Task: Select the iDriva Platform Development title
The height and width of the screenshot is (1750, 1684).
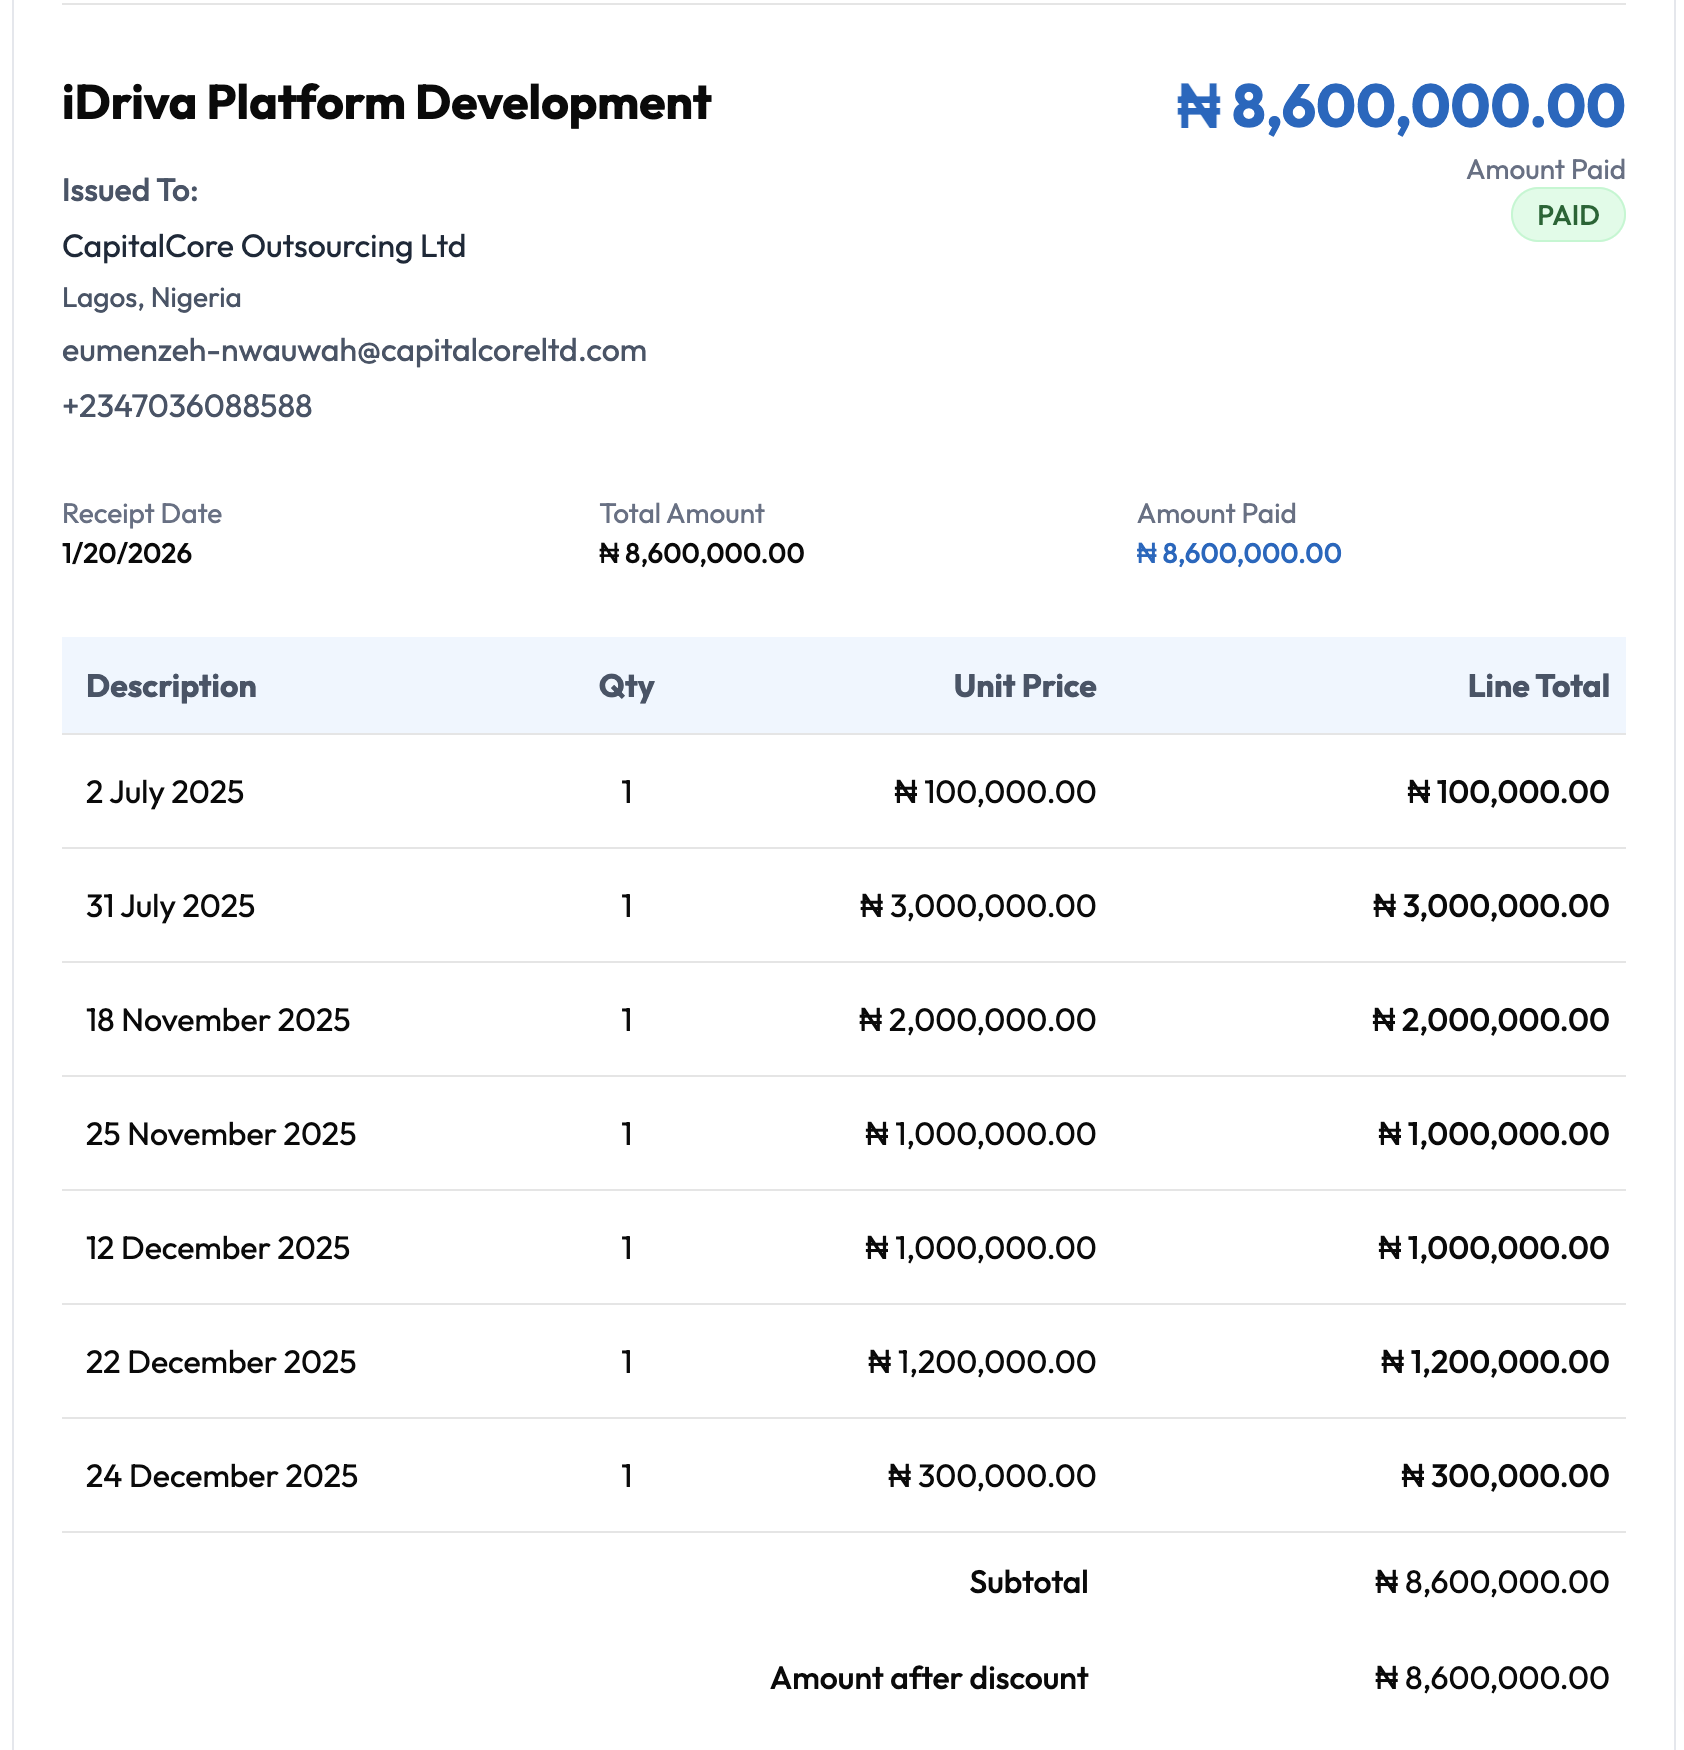Action: click(386, 103)
